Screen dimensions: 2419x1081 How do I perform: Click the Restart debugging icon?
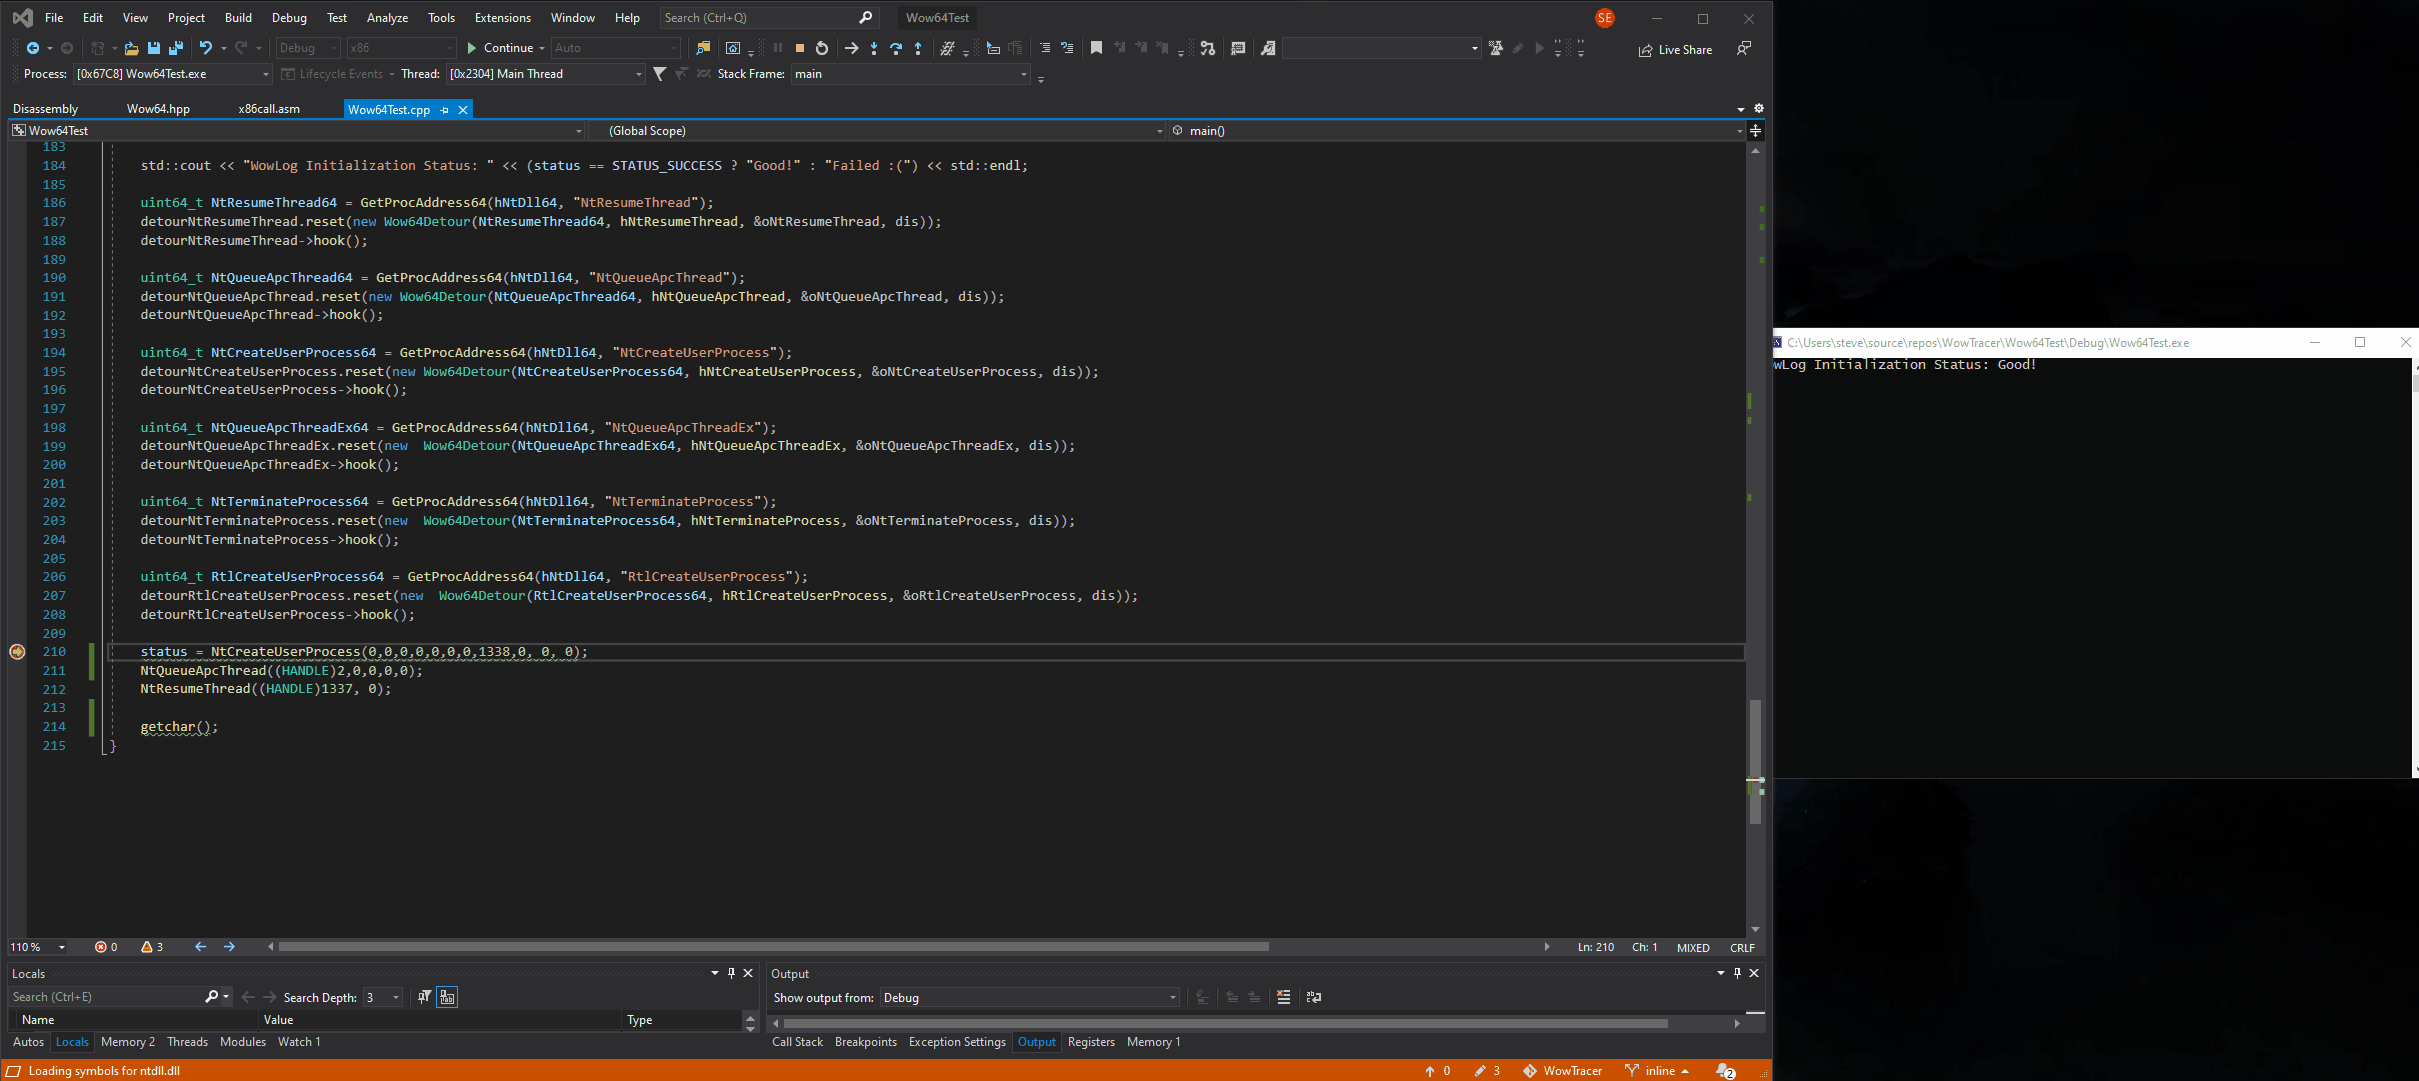[x=822, y=48]
